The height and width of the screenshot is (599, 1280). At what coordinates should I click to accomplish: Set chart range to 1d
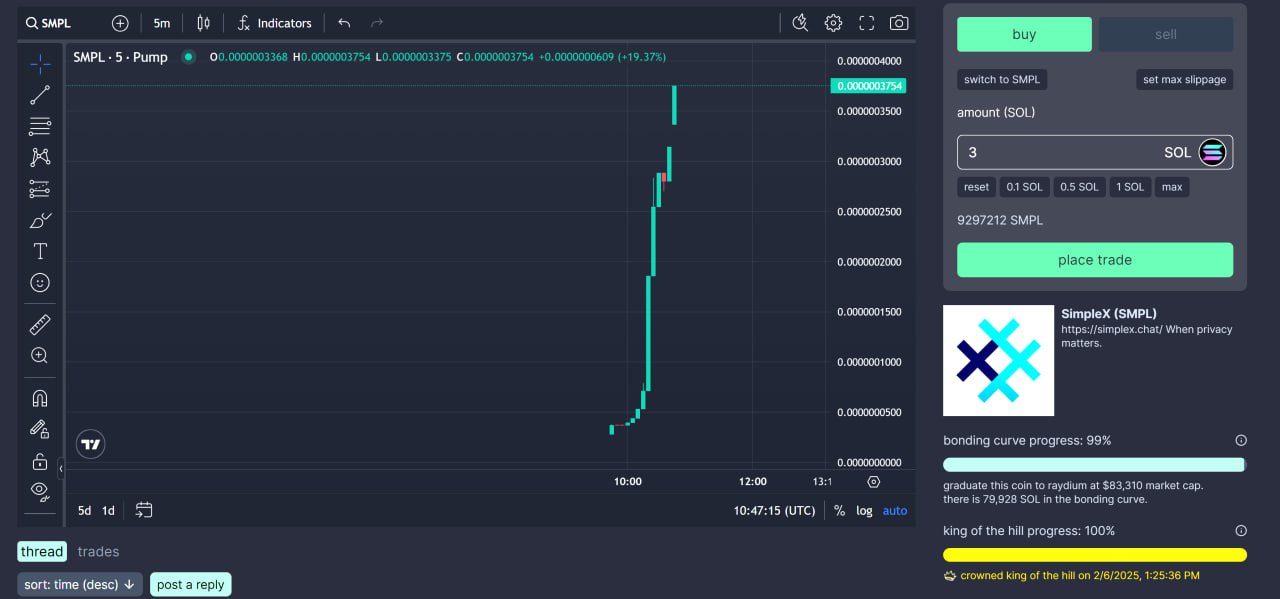point(108,510)
